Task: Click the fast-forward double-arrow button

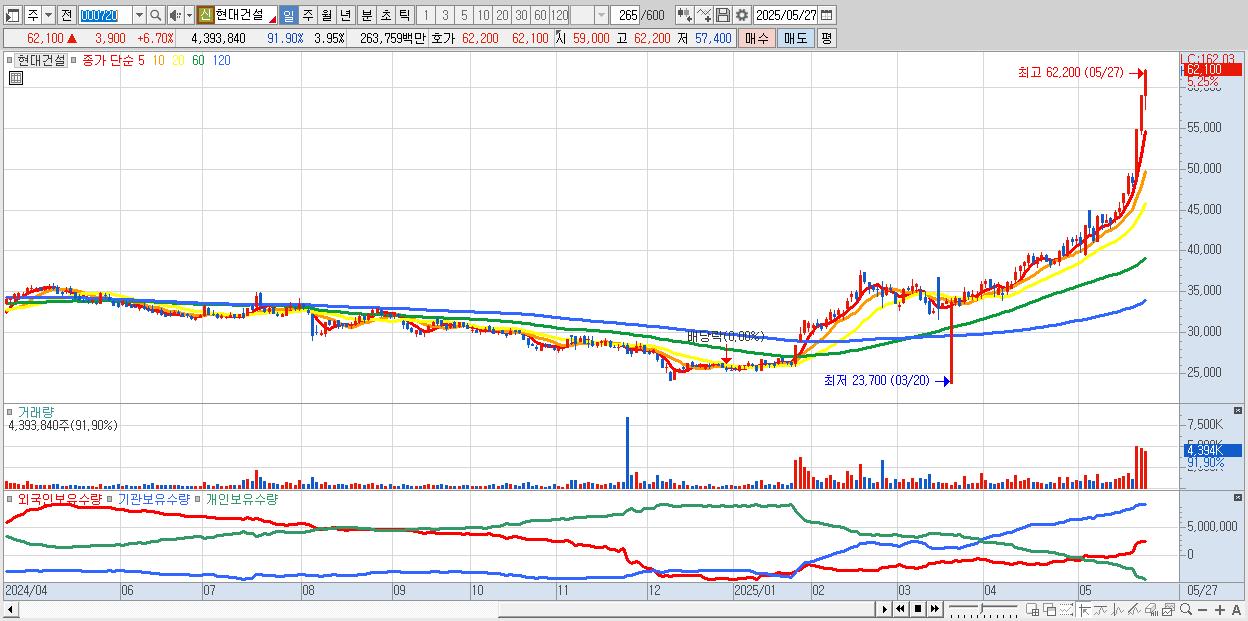Action: click(935, 609)
